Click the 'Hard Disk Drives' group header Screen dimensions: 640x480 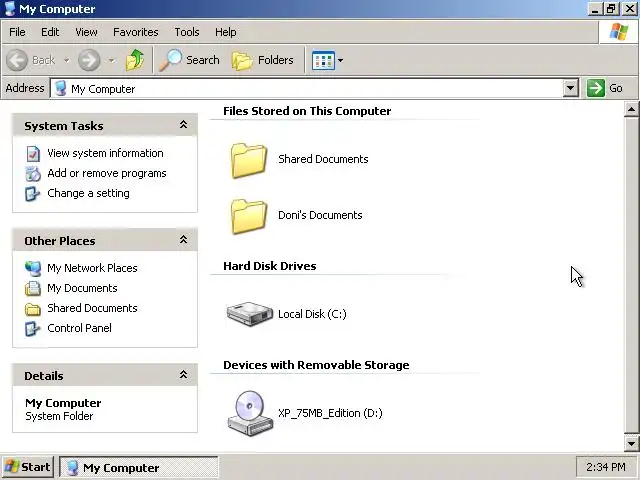tap(270, 266)
